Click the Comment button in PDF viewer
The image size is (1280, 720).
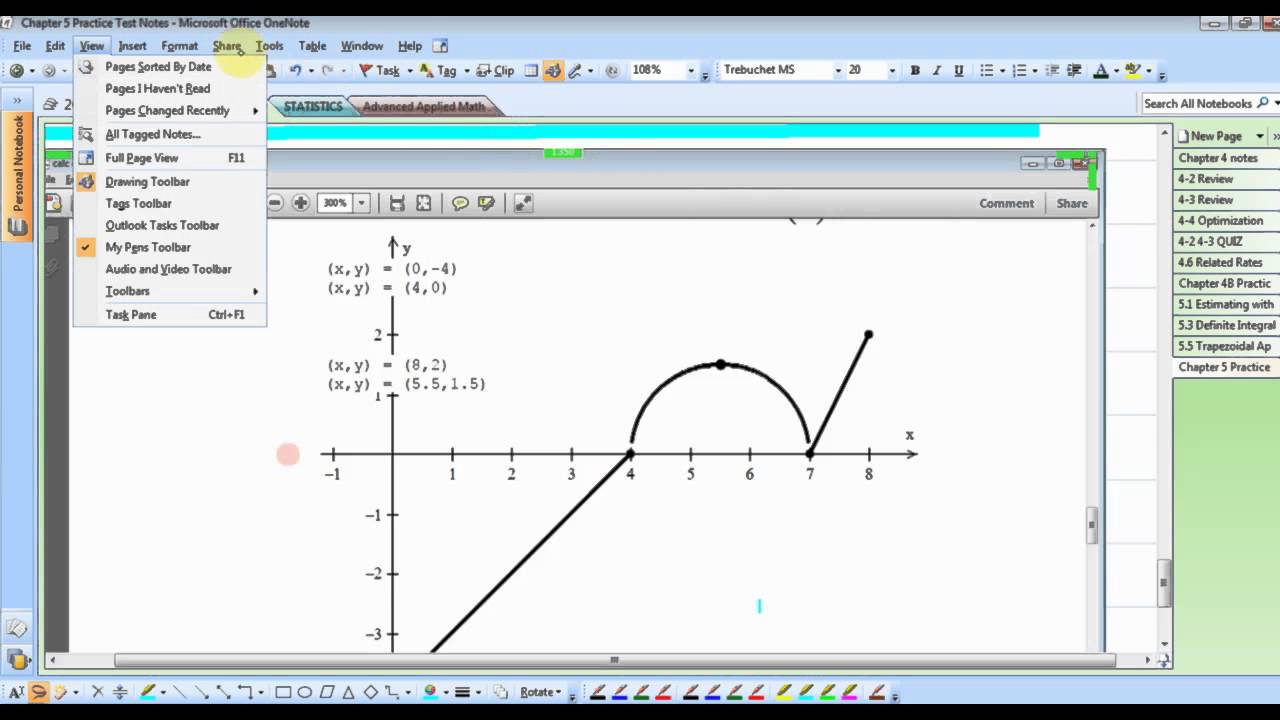[x=1007, y=203]
